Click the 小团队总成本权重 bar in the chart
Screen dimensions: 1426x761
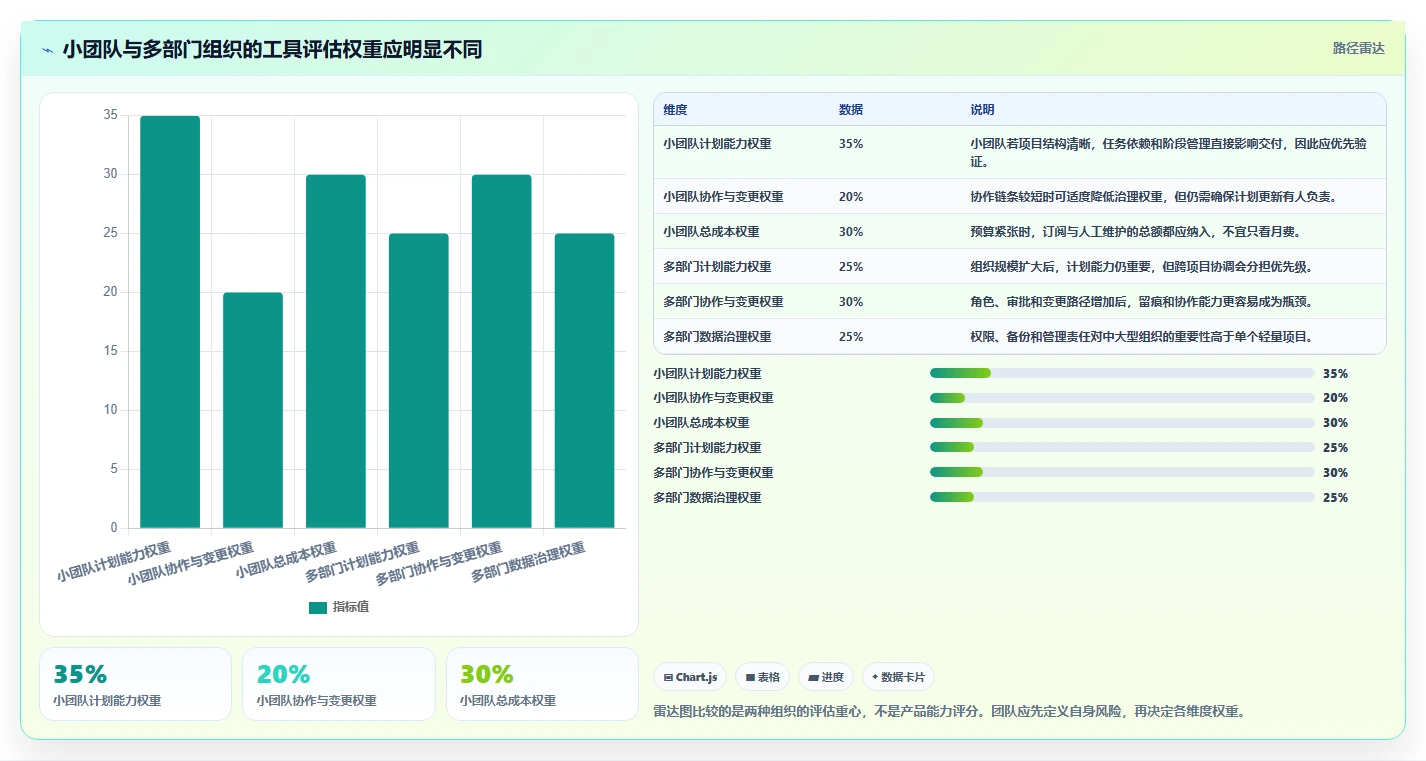(x=336, y=351)
